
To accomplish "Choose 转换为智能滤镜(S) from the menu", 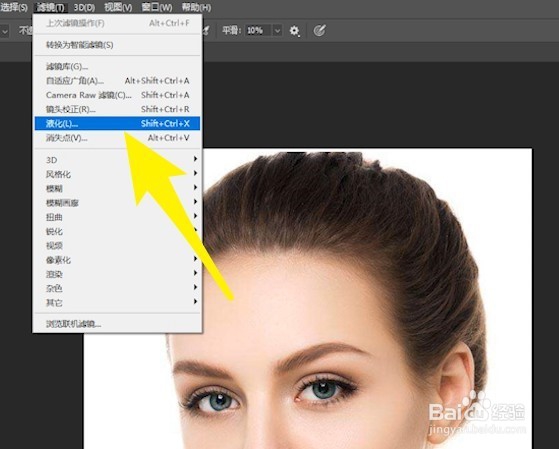I will 117,45.
